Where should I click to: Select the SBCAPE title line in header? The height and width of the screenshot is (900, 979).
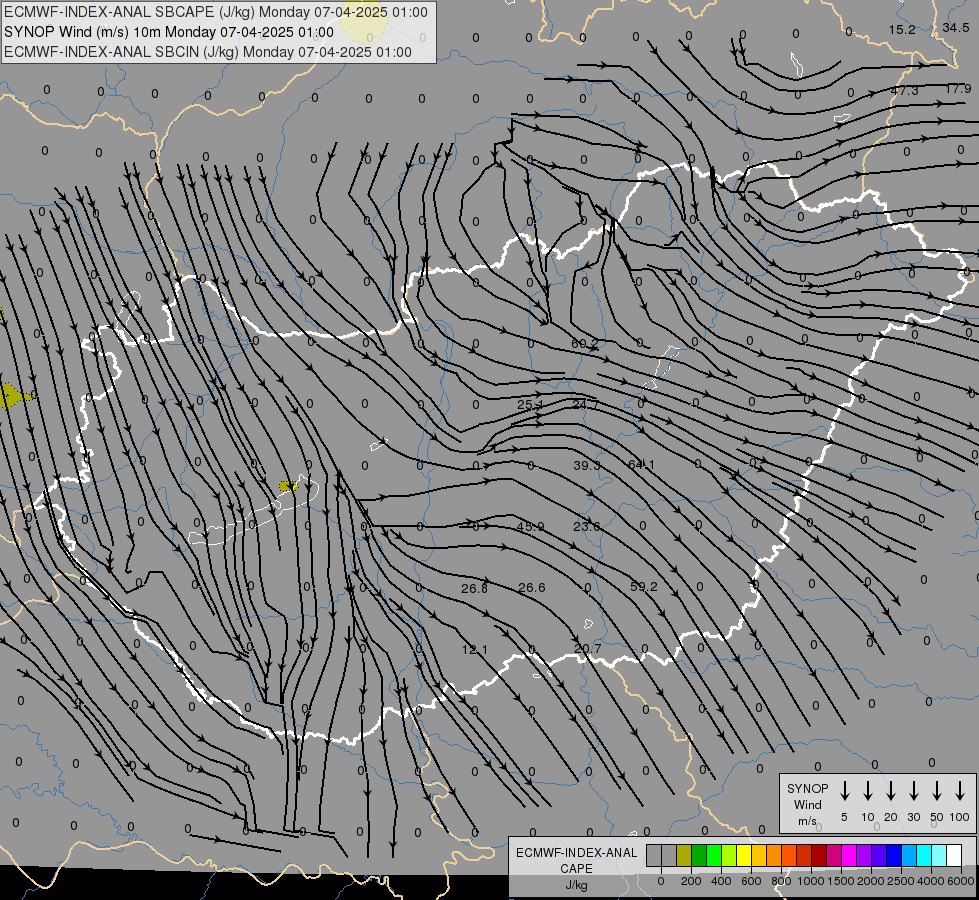216,12
